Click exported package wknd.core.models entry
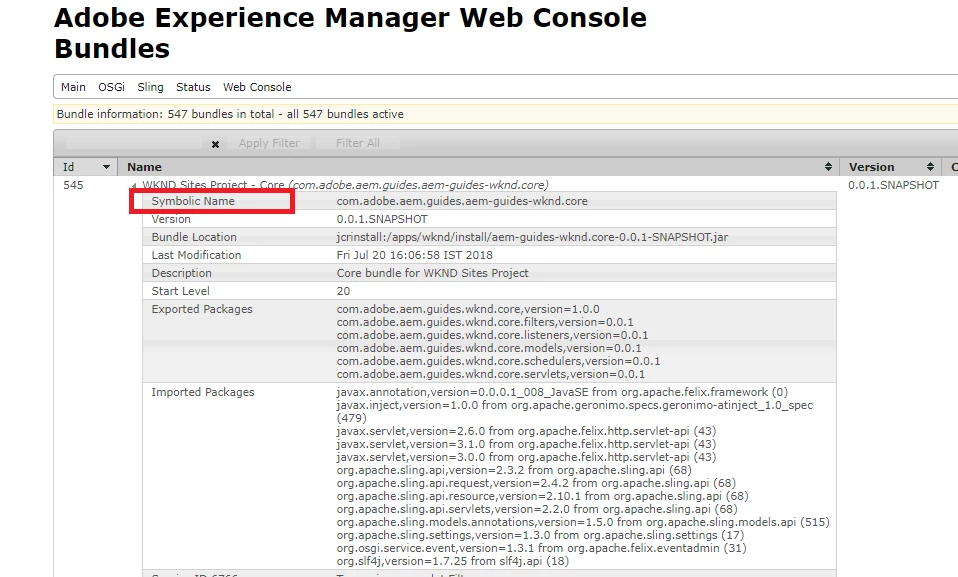 (x=489, y=348)
